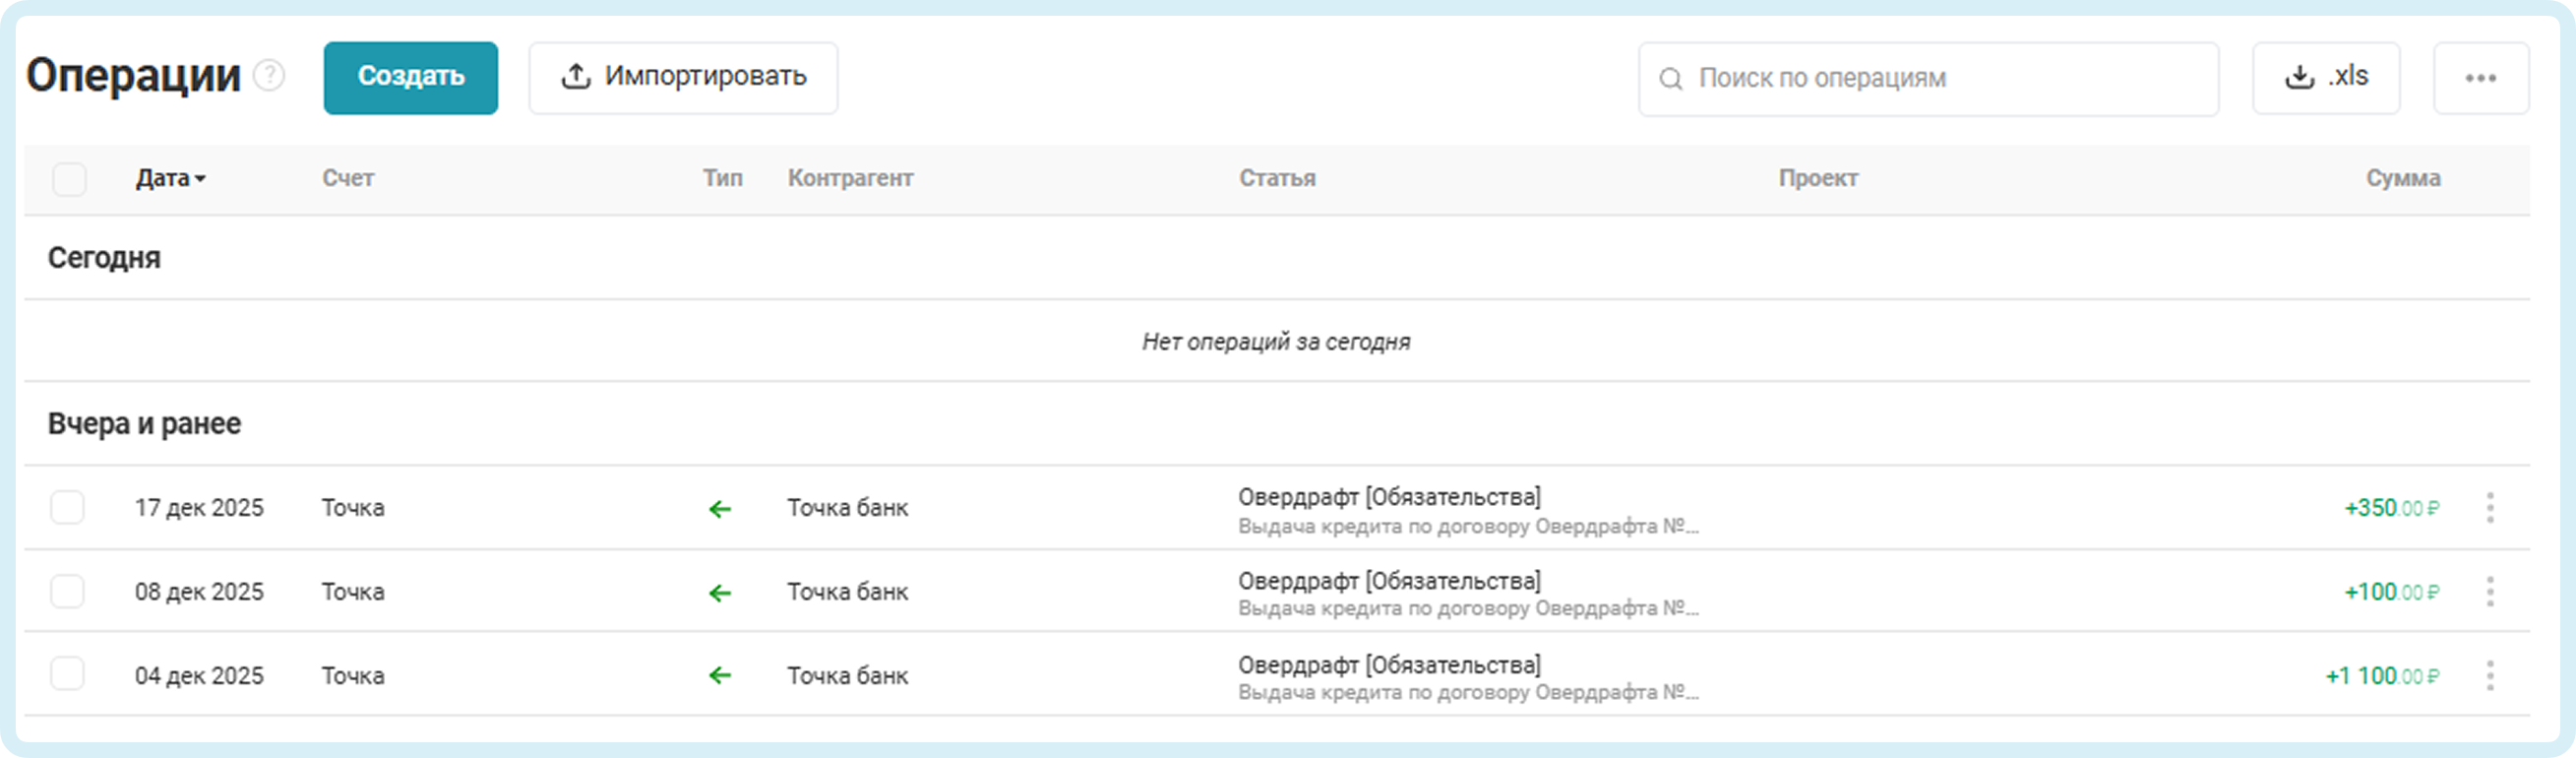Check the 04 дек 2025 operation checkbox
This screenshot has height=758, width=2576.
point(68,674)
